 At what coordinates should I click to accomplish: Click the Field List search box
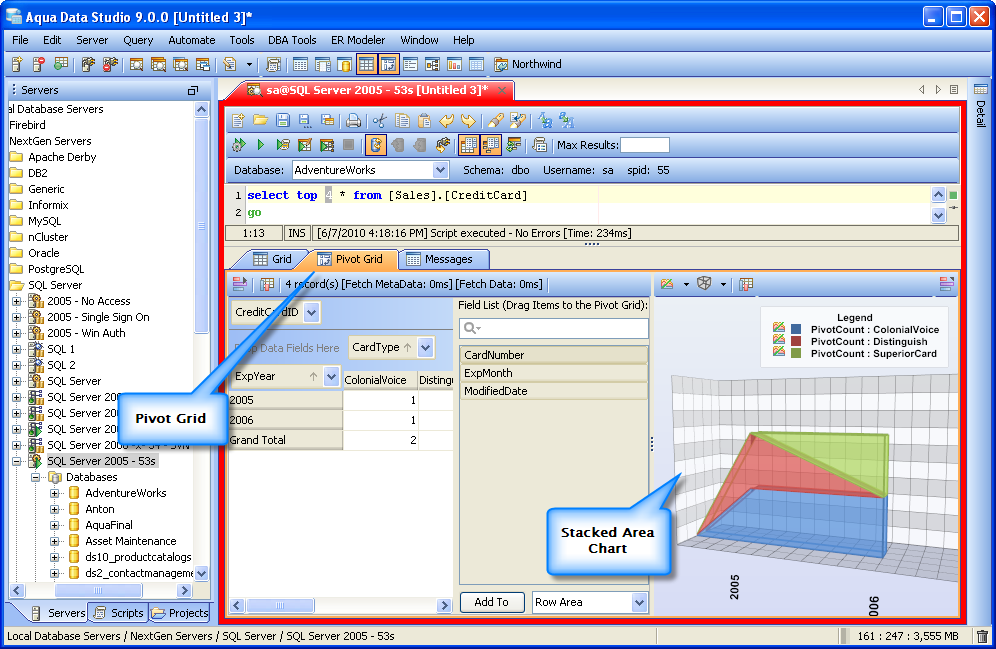coord(553,328)
